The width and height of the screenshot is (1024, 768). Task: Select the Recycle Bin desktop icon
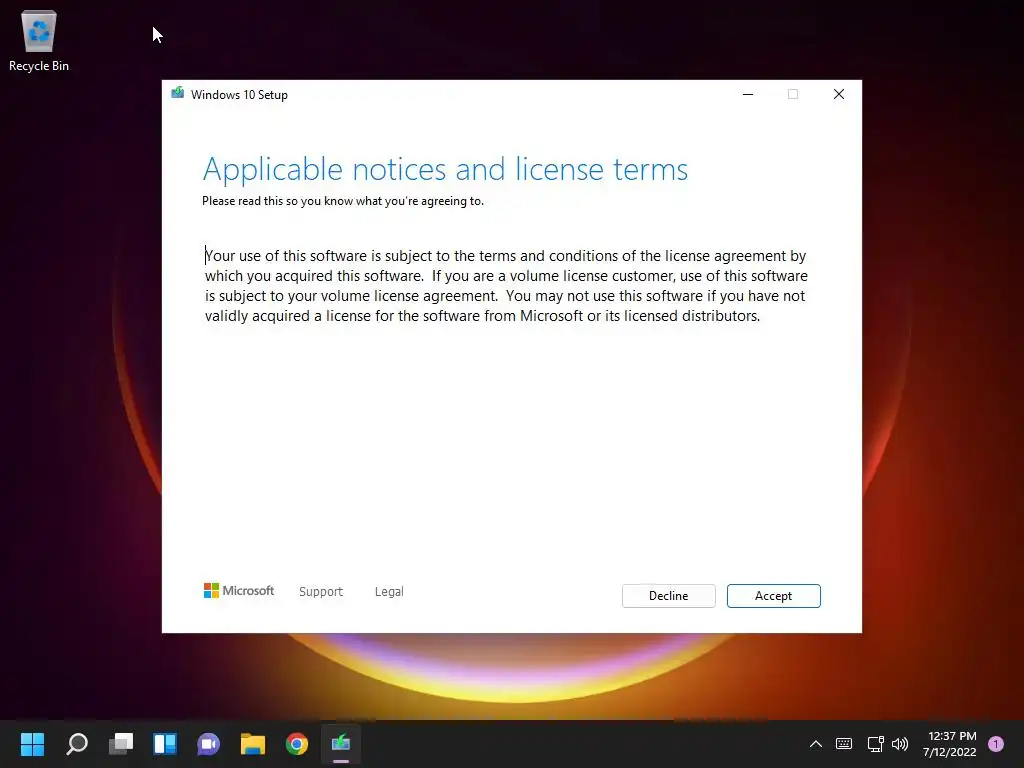[39, 41]
